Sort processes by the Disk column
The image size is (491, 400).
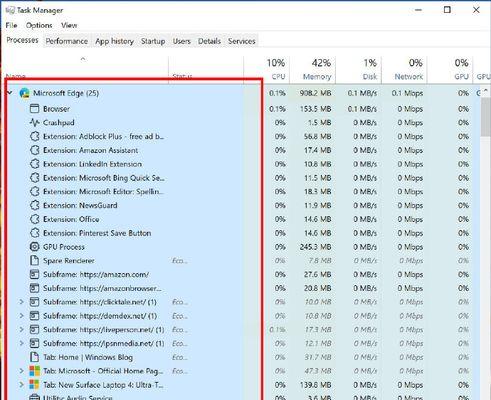pyautogui.click(x=359, y=69)
